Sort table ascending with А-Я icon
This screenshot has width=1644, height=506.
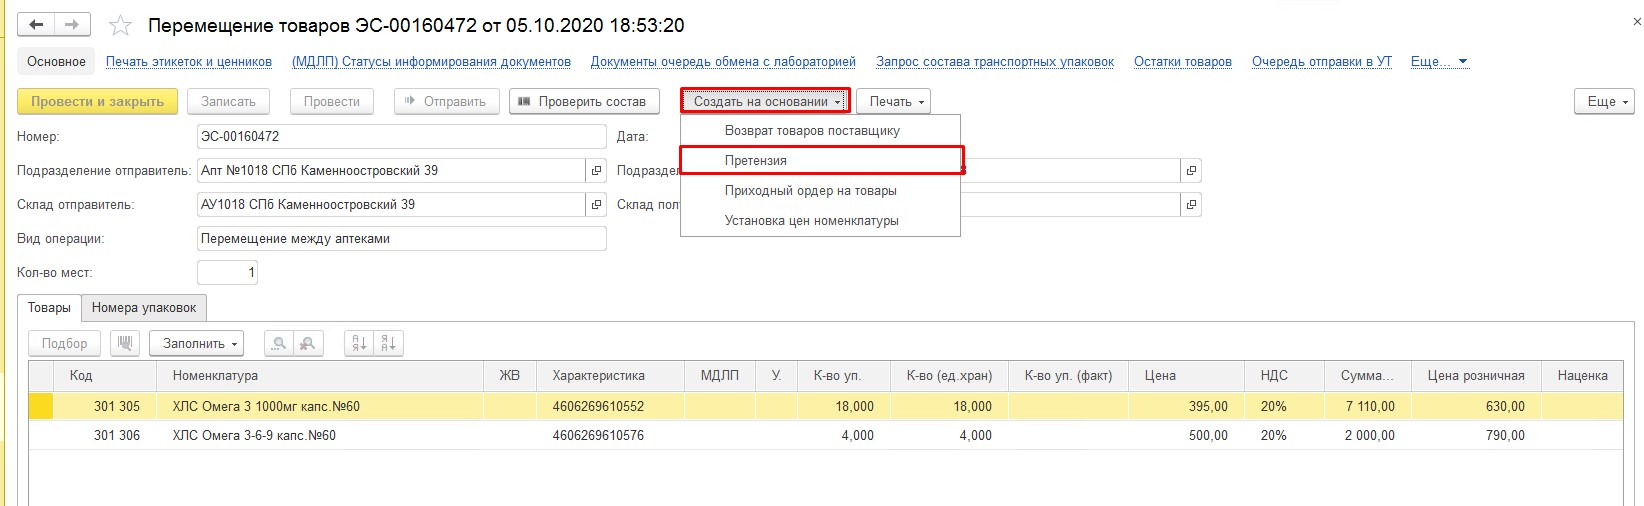point(359,343)
